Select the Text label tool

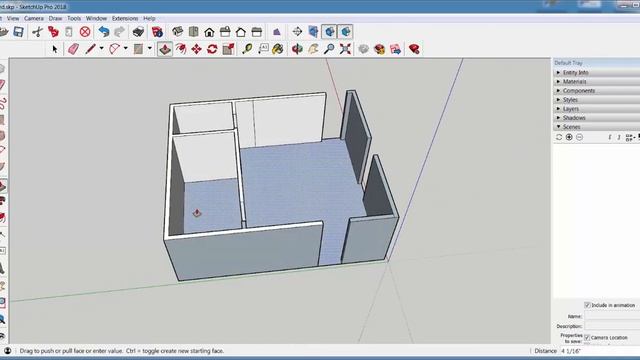(263, 49)
